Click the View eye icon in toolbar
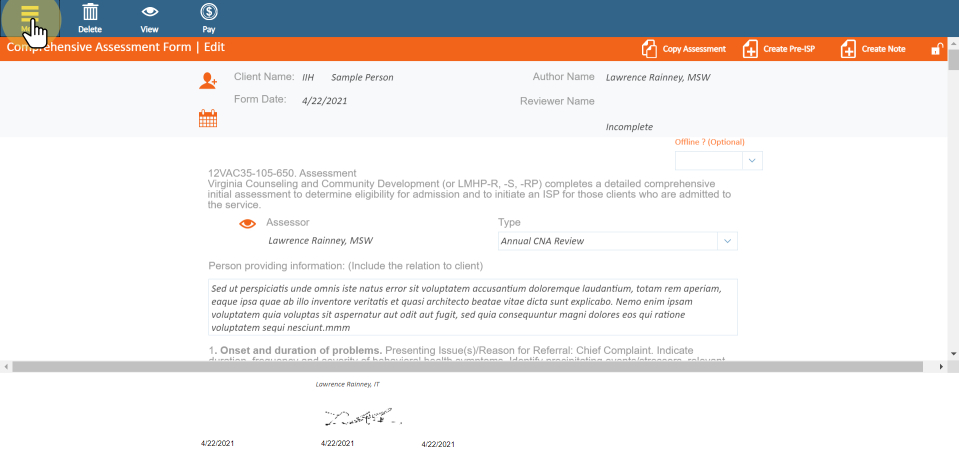Screen dimensions: 959x456 149,13
